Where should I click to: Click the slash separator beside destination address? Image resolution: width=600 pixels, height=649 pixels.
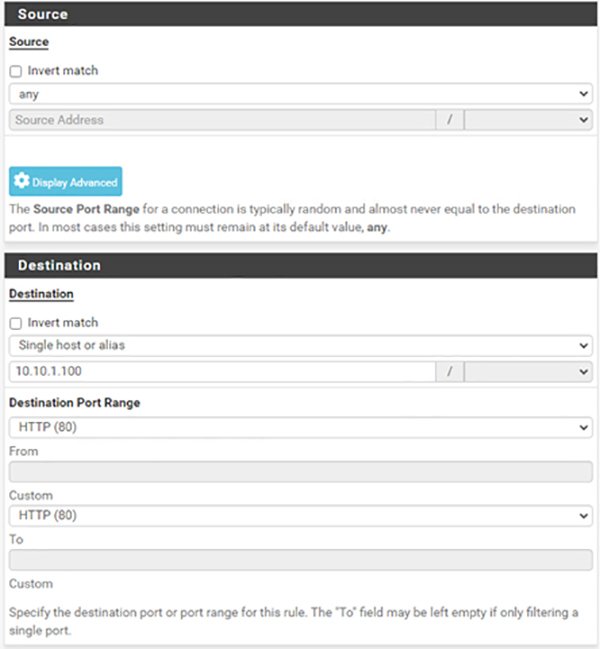click(450, 371)
